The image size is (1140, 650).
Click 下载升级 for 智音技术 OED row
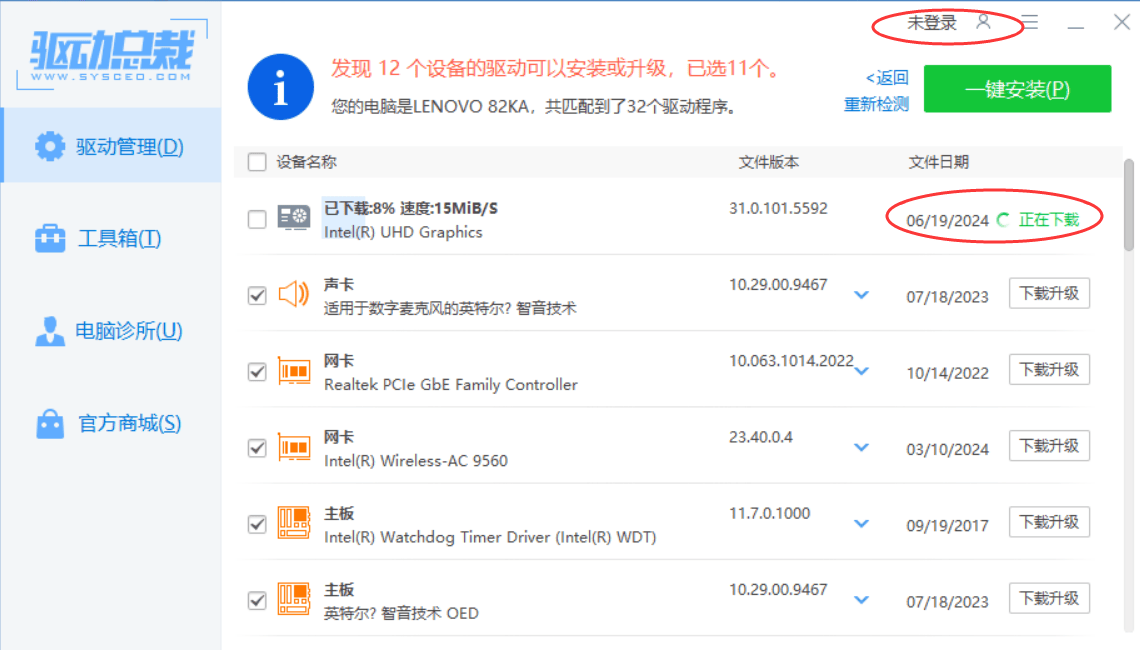point(1049,599)
